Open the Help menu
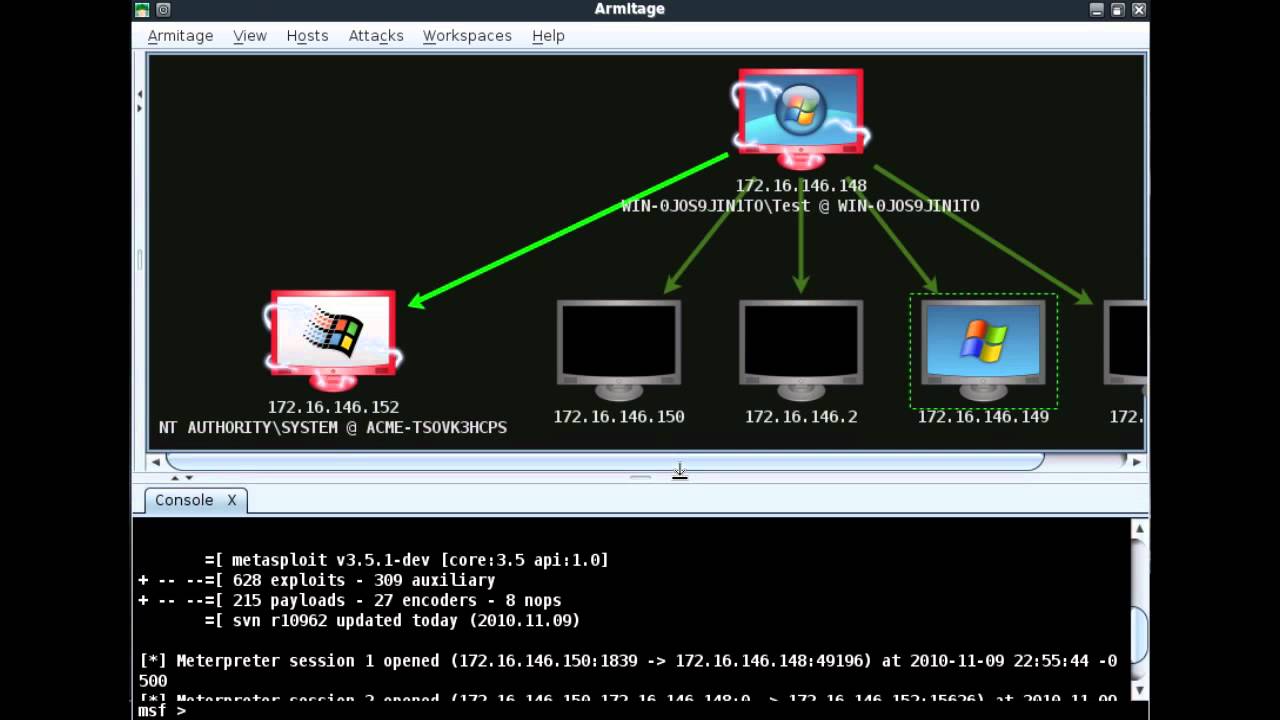1280x720 pixels. click(x=548, y=35)
